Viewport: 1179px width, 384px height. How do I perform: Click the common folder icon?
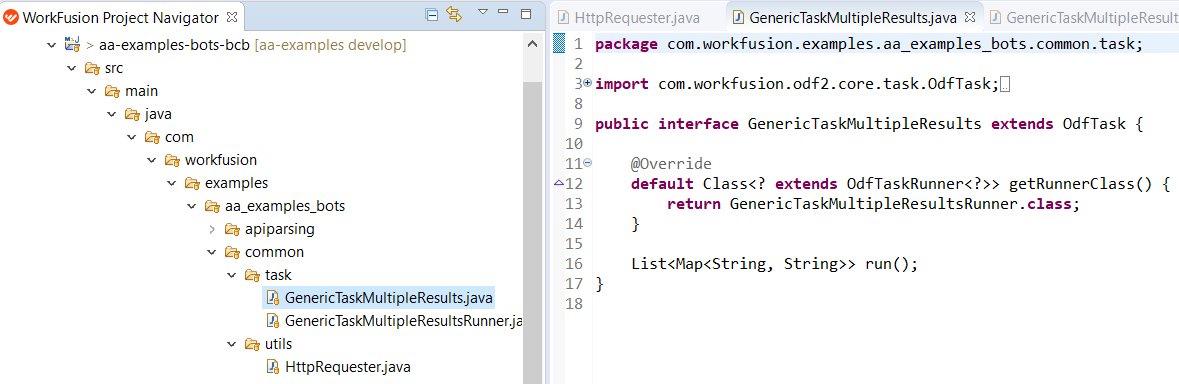(232, 252)
